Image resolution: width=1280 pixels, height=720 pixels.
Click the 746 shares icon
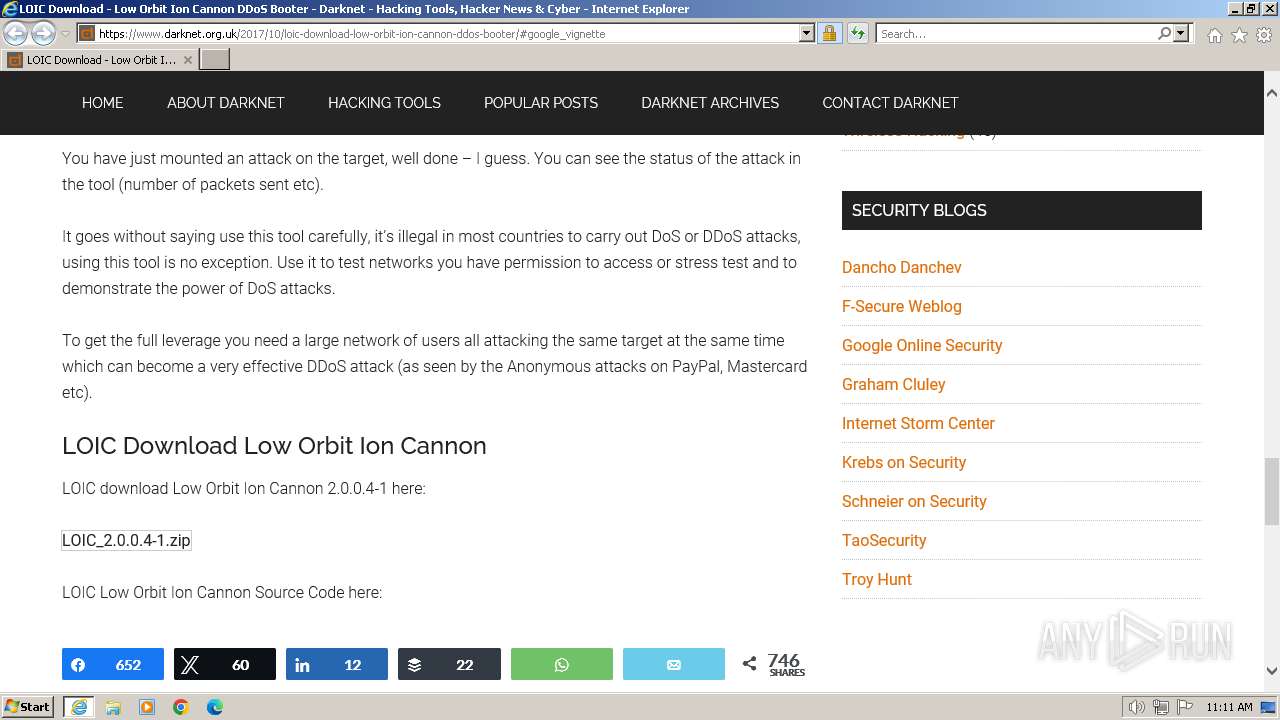point(749,664)
